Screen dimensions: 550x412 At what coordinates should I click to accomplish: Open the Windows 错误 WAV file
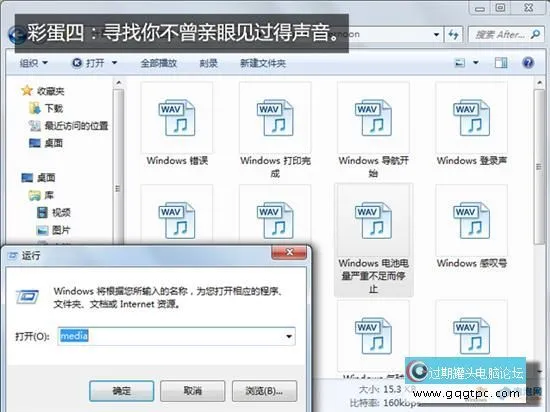tap(177, 124)
